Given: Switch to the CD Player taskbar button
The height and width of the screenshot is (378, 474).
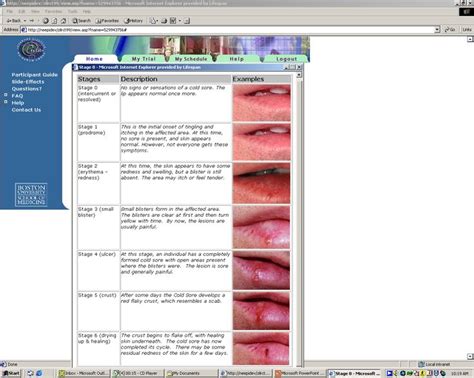Looking at the screenshot, I should click(x=138, y=373).
